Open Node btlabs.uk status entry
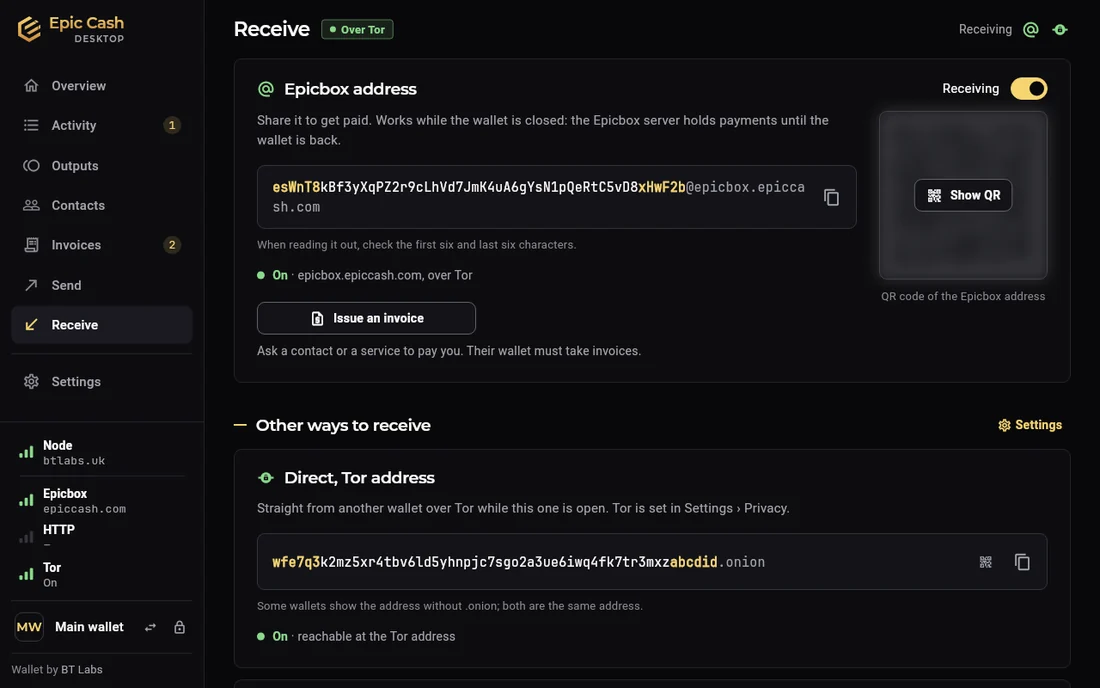 (x=102, y=452)
